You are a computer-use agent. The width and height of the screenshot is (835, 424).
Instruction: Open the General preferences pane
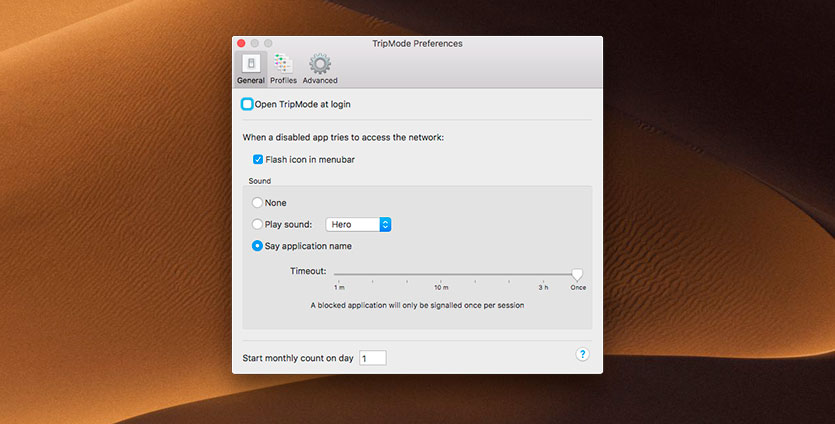click(x=250, y=68)
